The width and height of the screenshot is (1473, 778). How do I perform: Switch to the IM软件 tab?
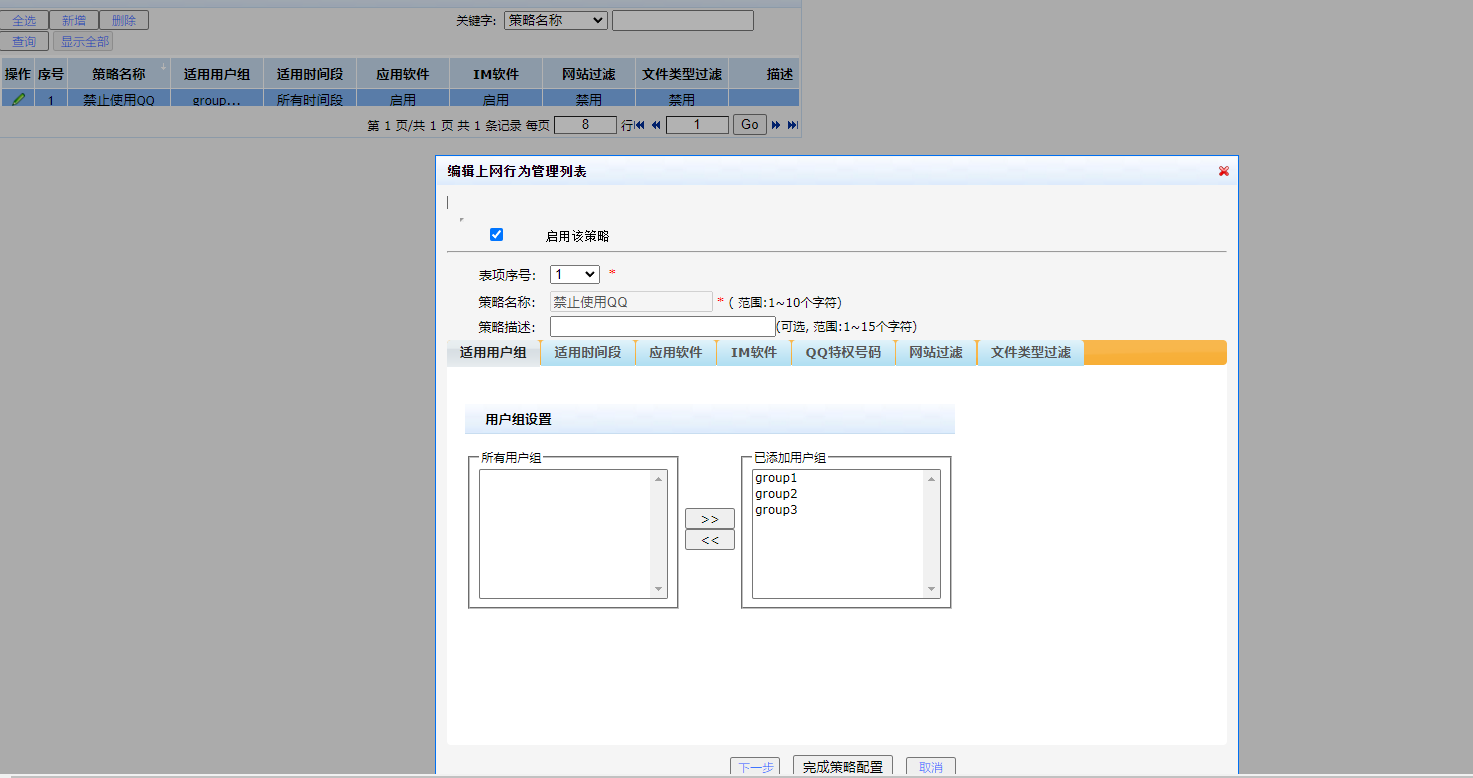[x=754, y=353]
